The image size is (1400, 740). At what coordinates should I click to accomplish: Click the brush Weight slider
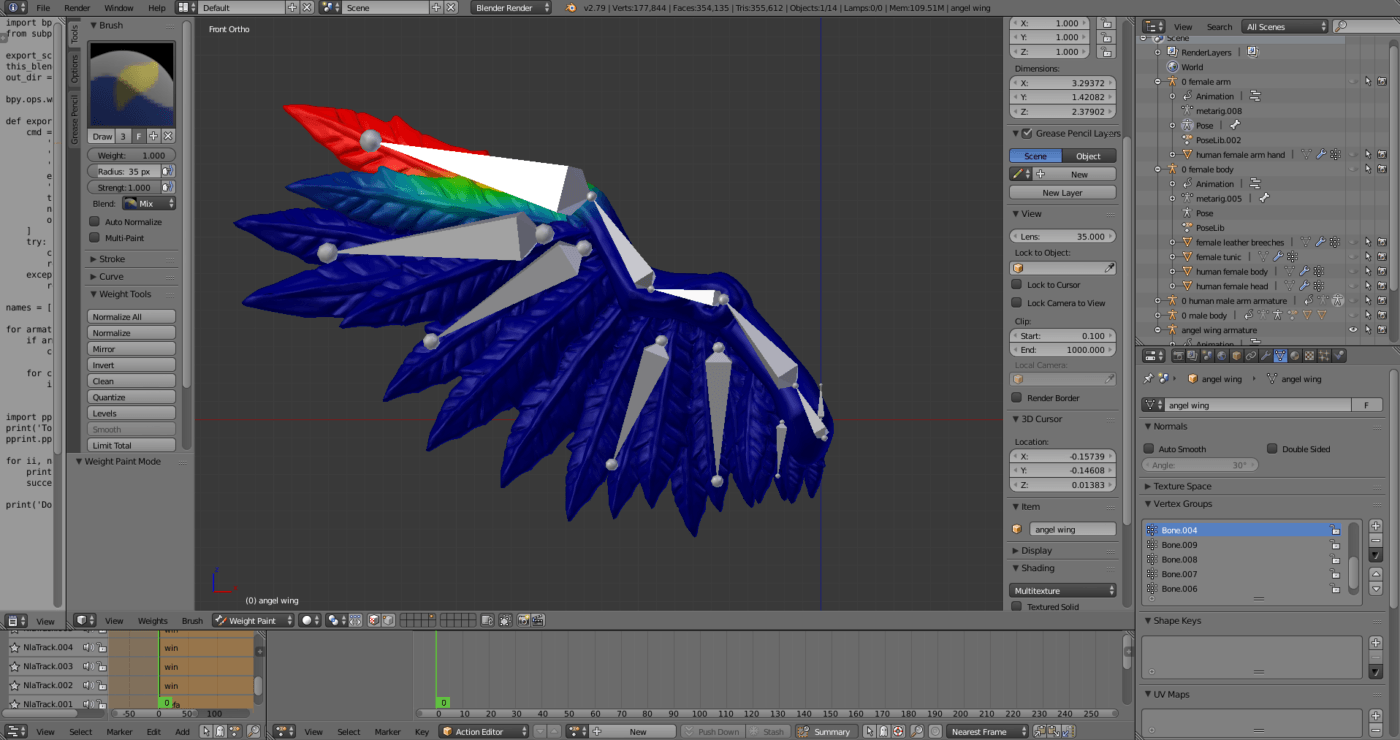tap(132, 155)
